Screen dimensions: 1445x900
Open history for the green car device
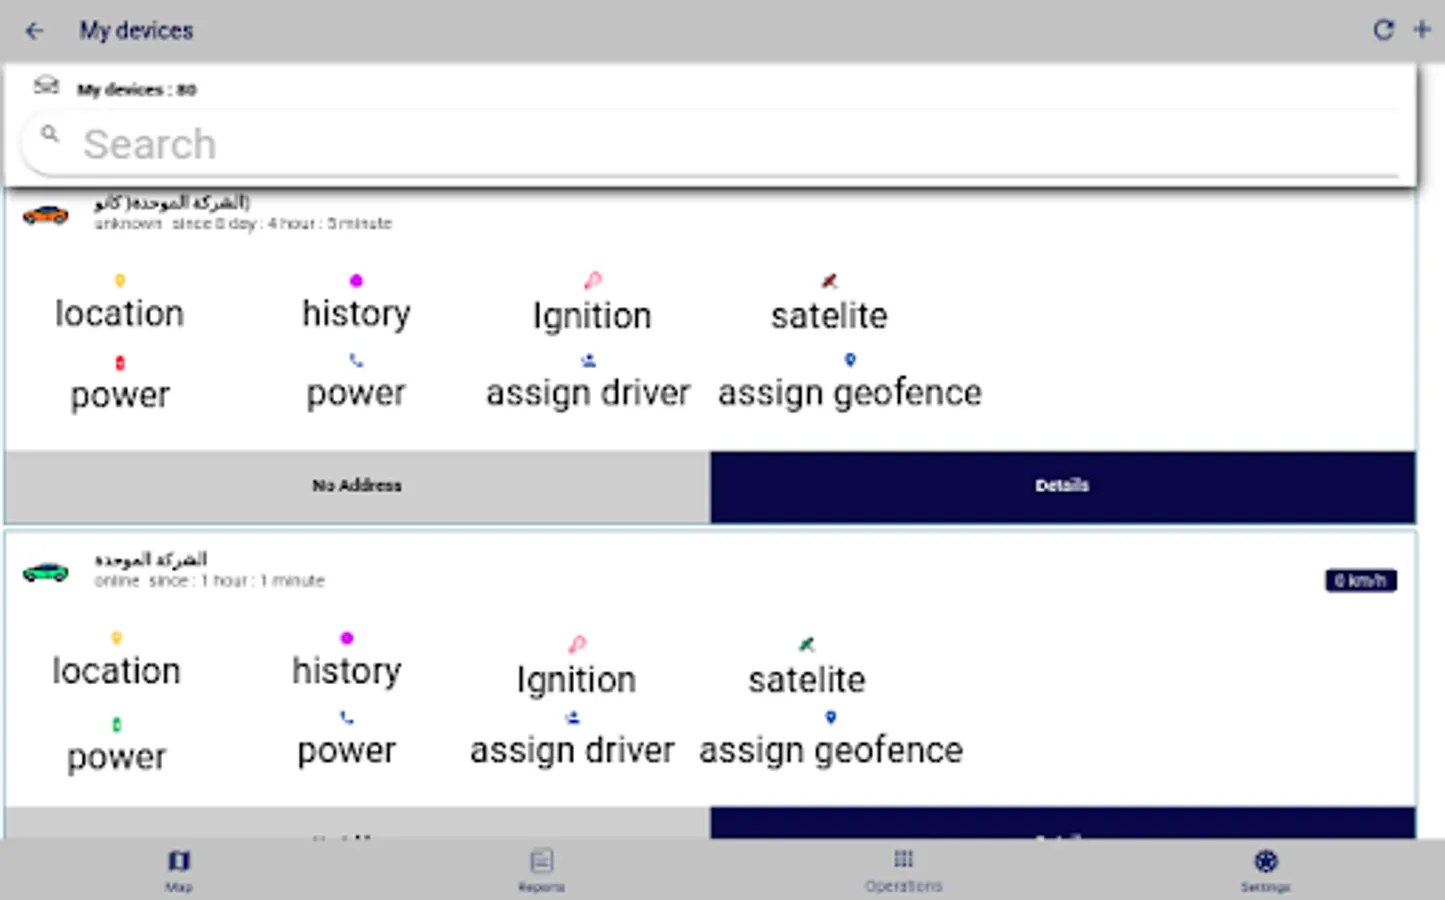[x=347, y=660]
